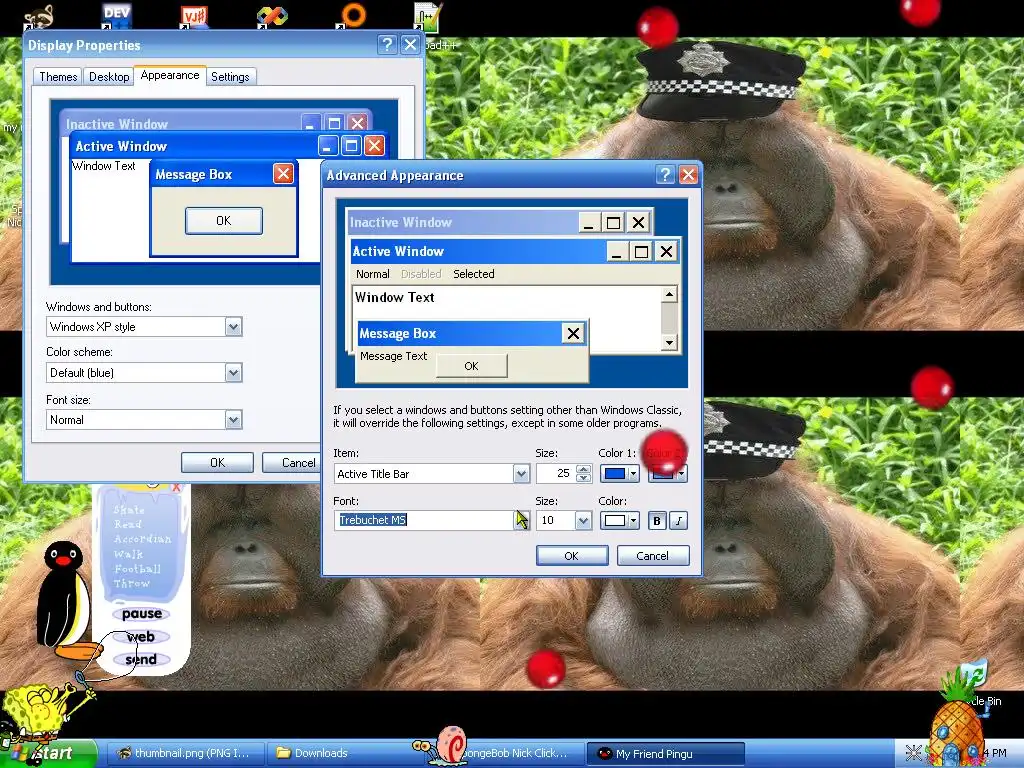This screenshot has height=768, width=1024.
Task: Open the VJ# desktop shortcut icon
Action: pos(194,16)
